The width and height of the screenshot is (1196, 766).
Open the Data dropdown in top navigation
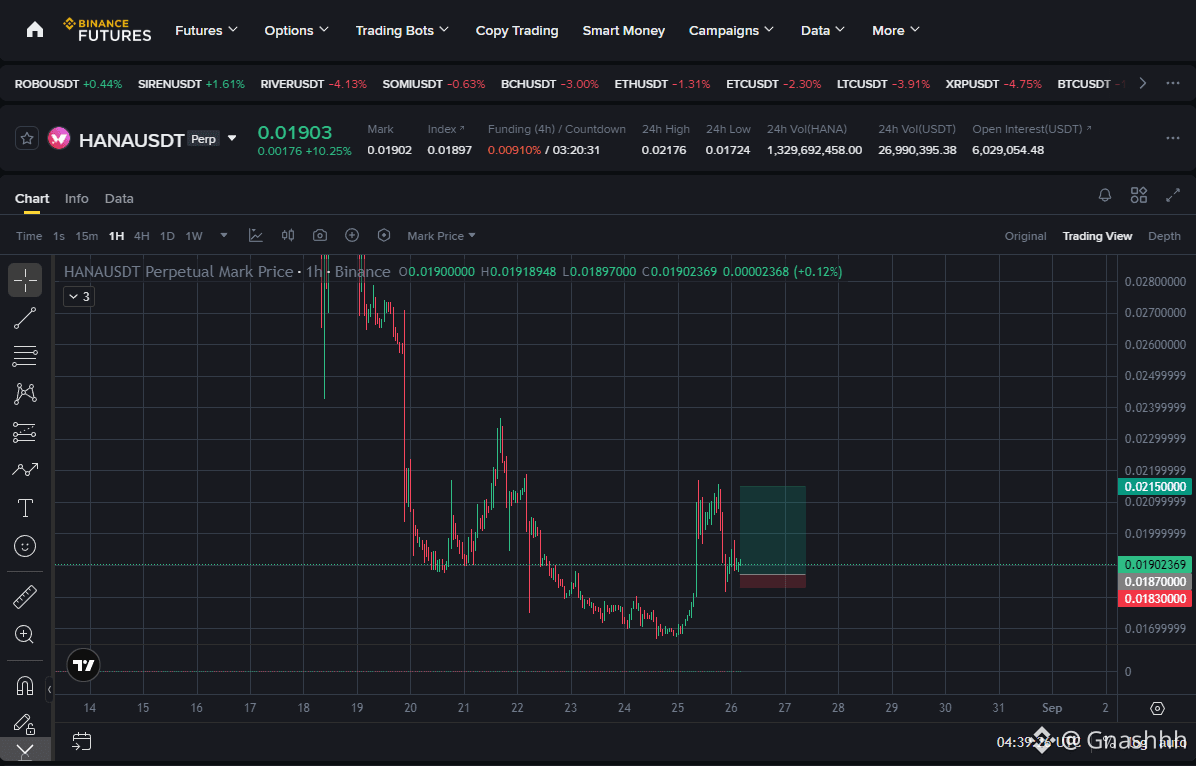coord(823,31)
